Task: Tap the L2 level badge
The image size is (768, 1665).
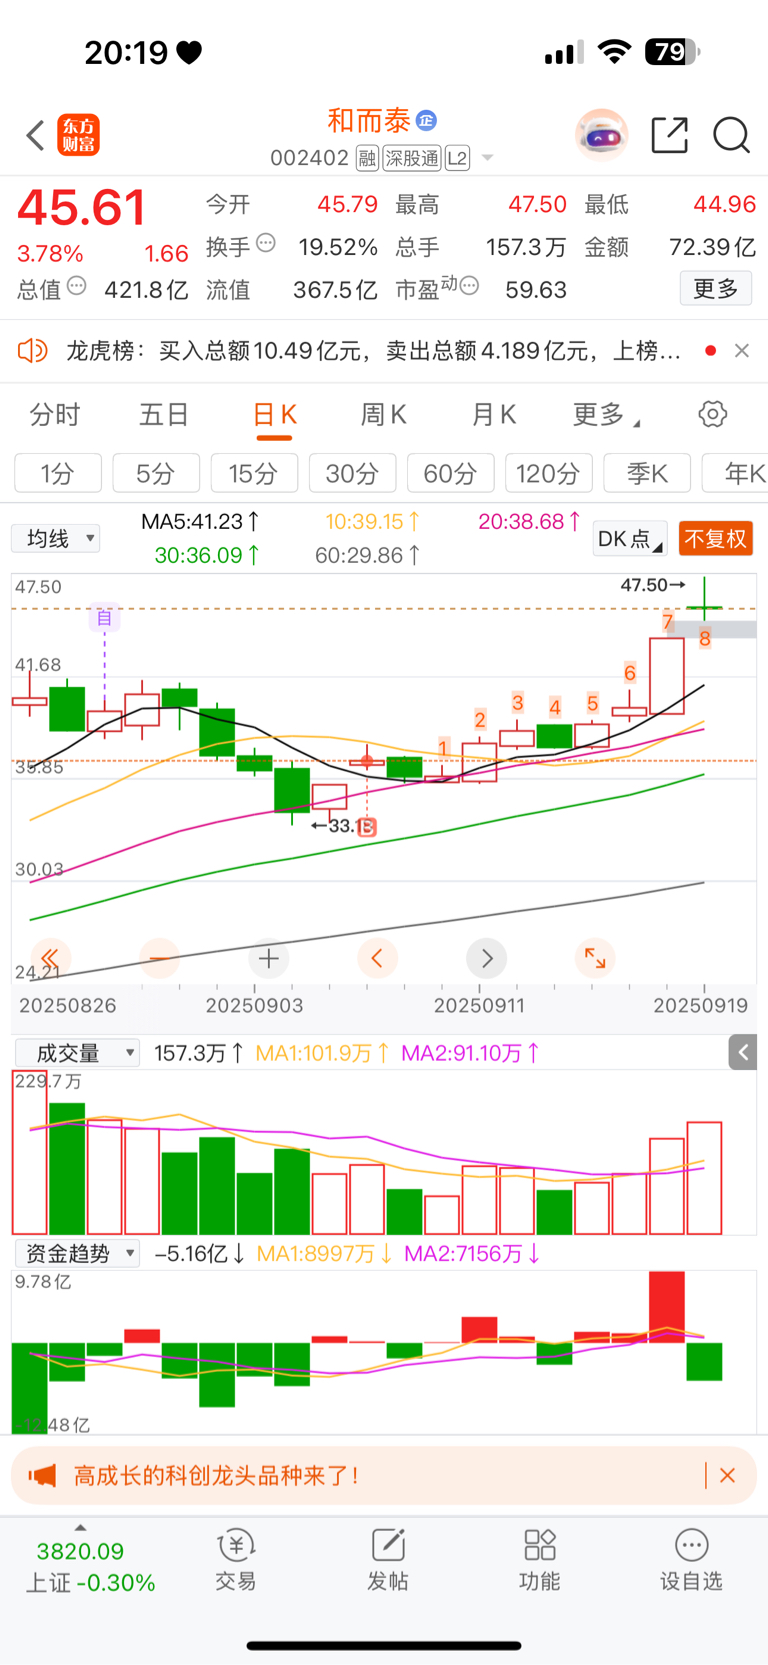Action: click(457, 158)
